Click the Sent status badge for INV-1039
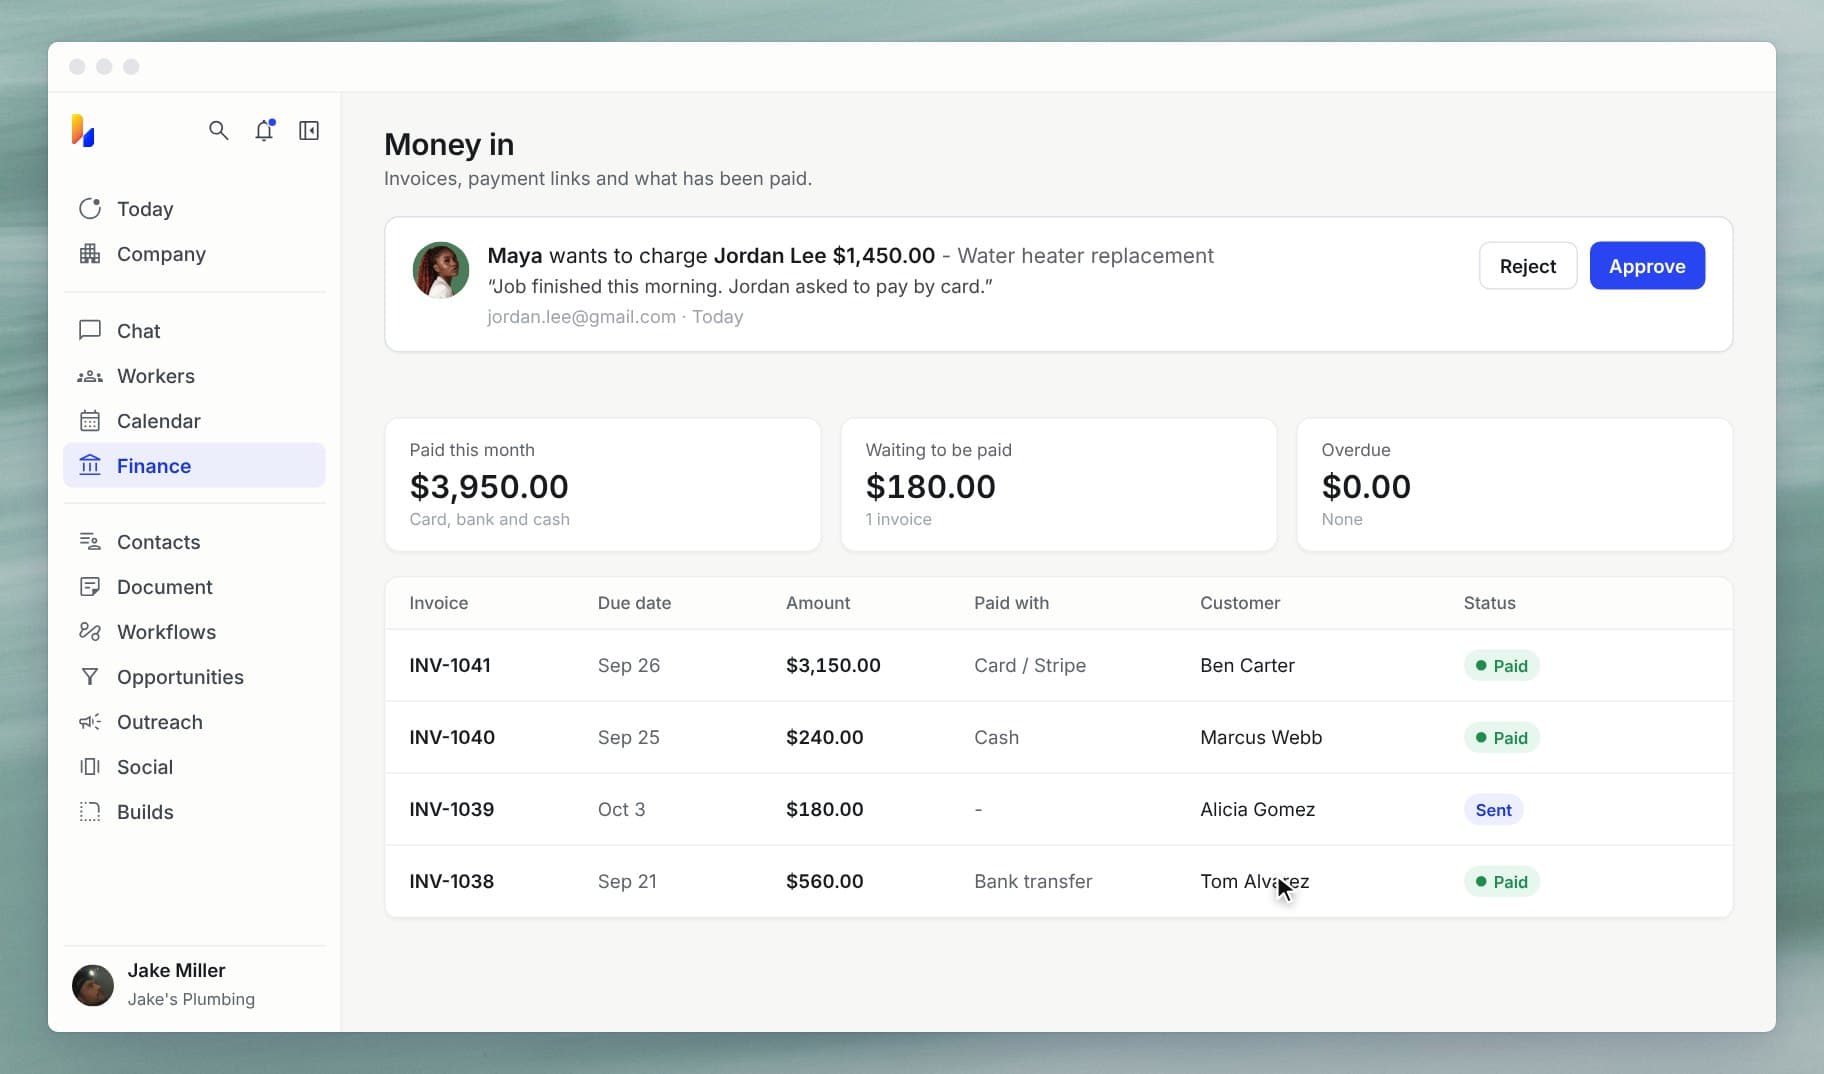Viewport: 1824px width, 1074px height. point(1493,810)
